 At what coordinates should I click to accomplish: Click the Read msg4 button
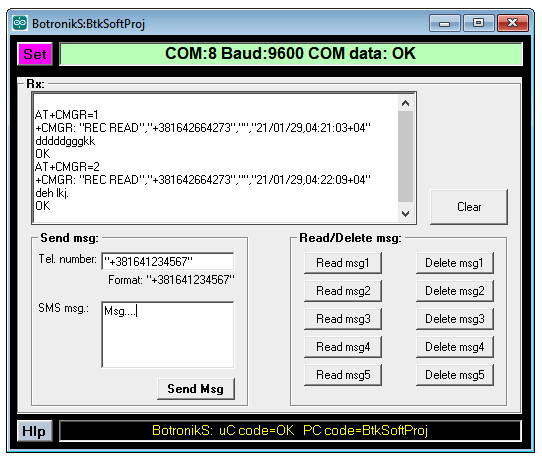click(x=343, y=347)
